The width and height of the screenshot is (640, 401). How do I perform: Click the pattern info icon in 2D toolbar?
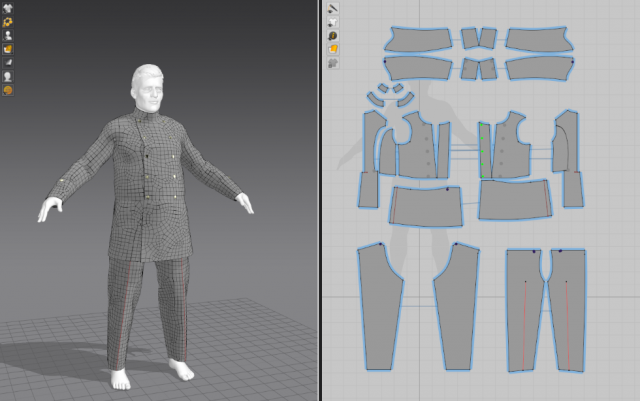point(332,35)
